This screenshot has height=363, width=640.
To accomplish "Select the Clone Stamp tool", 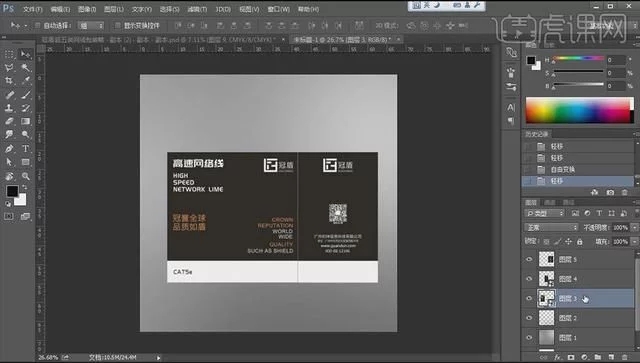I will point(9,108).
